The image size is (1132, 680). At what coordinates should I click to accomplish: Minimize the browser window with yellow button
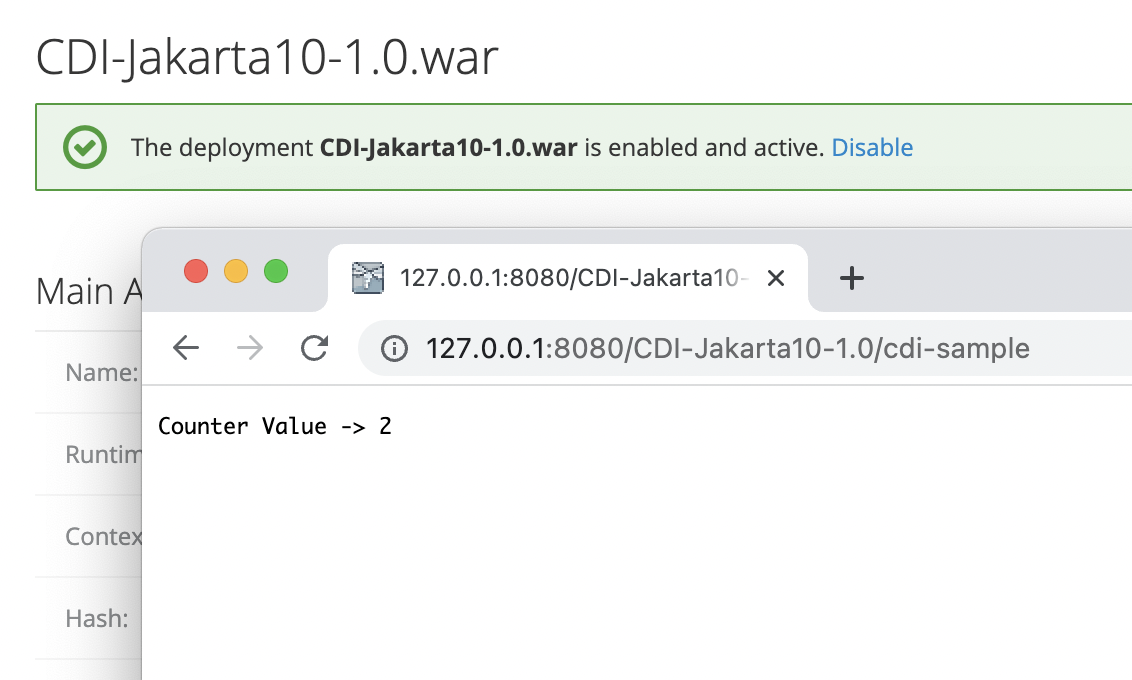(236, 271)
